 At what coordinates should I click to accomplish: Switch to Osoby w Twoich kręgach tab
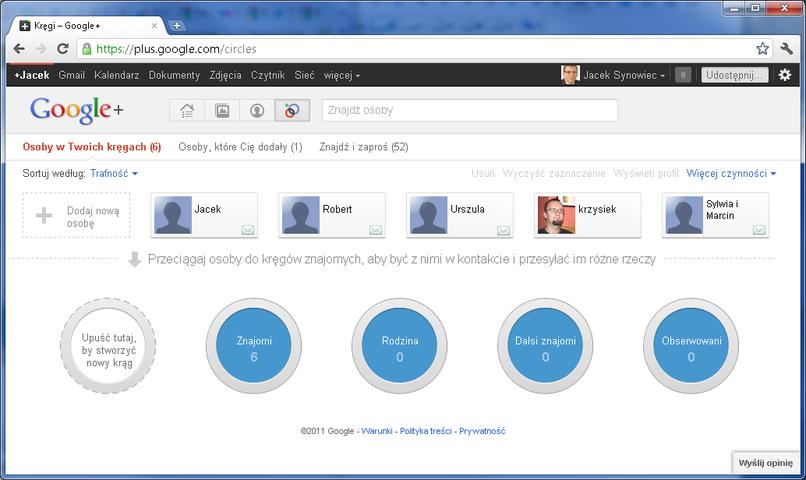click(91, 147)
